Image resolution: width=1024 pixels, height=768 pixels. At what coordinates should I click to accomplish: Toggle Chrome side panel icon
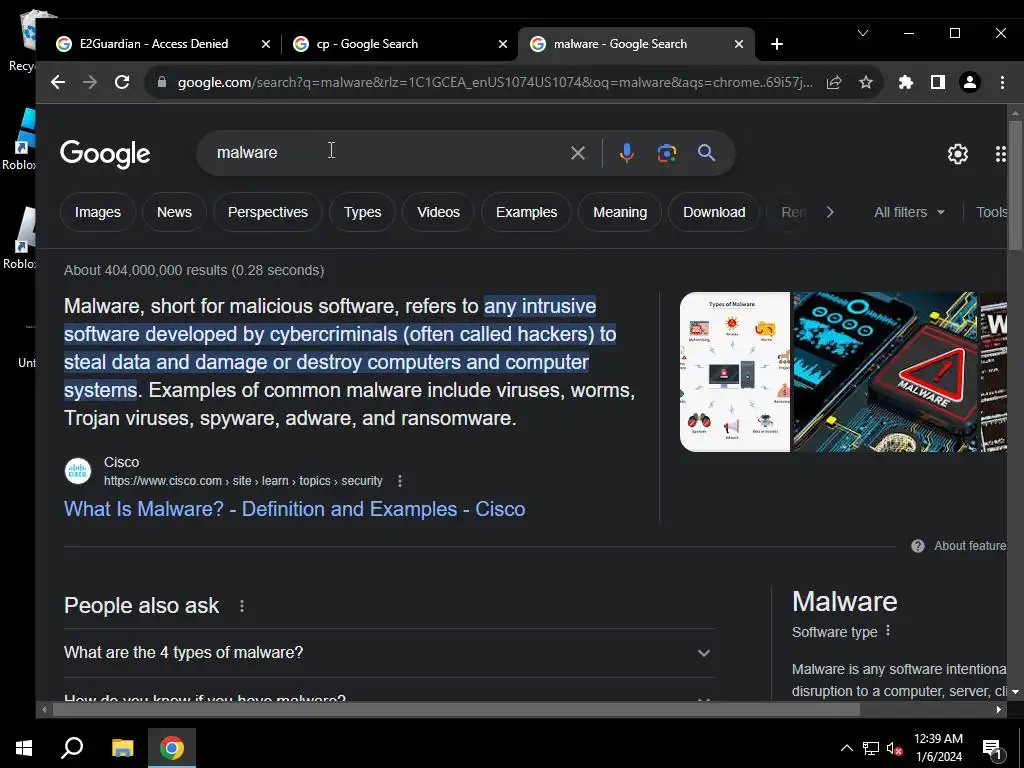(938, 82)
